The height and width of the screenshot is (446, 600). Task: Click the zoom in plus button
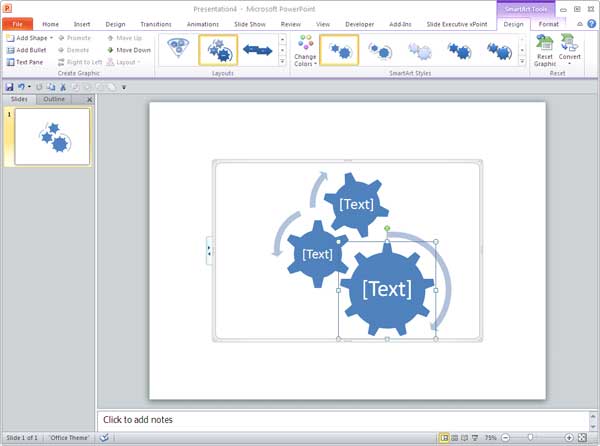click(x=569, y=438)
